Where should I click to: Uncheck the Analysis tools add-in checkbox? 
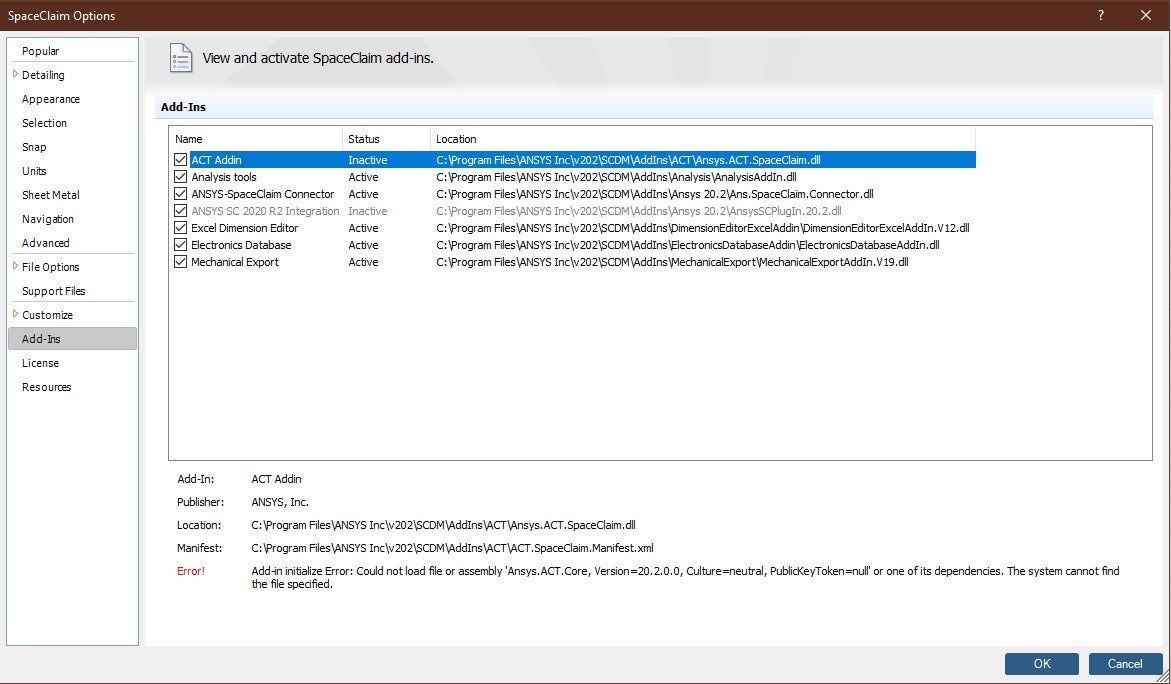pos(180,177)
